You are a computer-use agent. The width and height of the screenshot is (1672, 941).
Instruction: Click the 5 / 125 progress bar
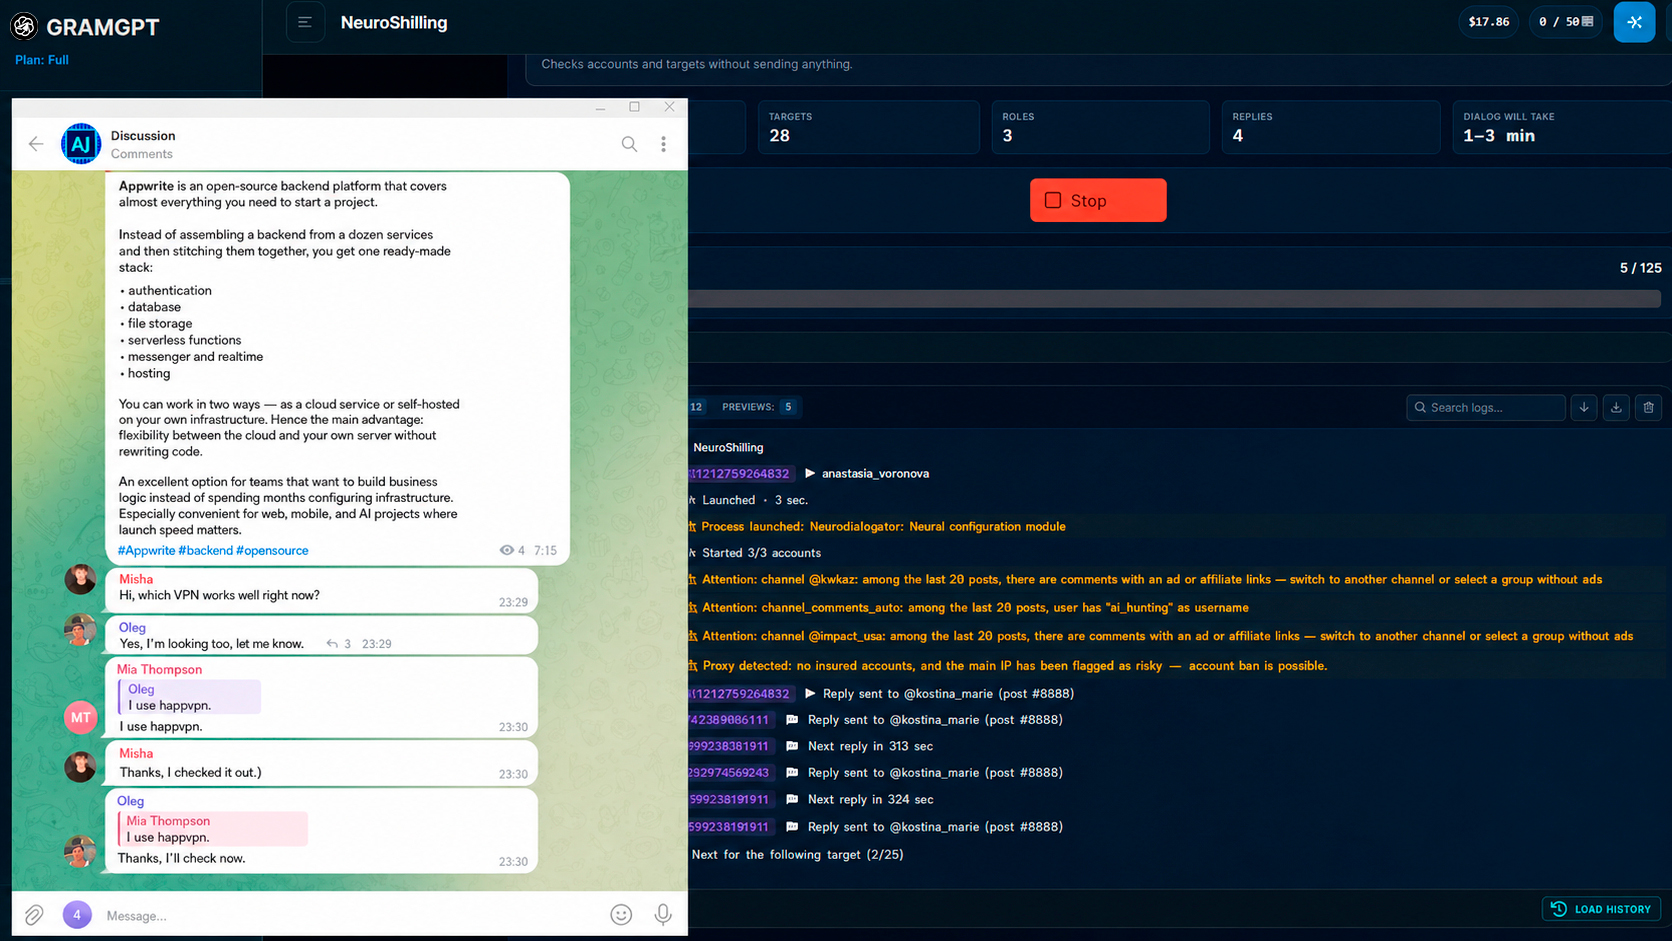coord(1174,298)
